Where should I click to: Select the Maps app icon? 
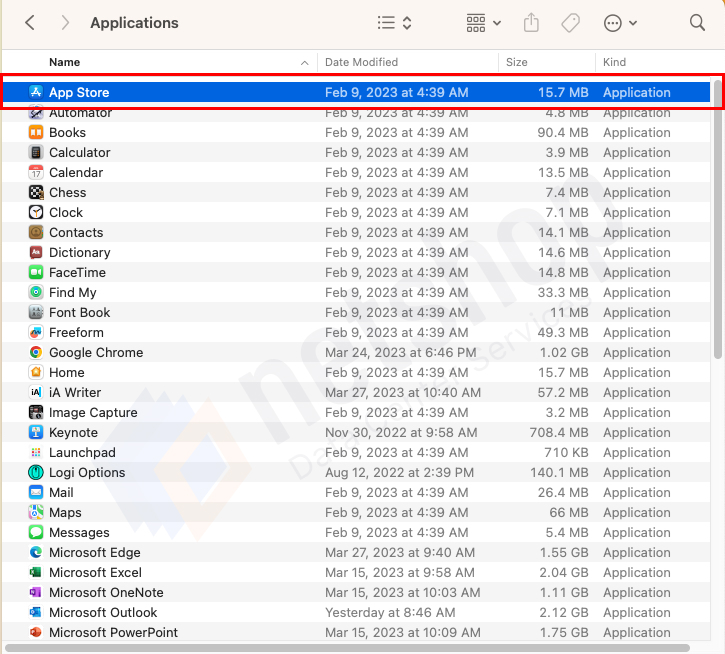tap(36, 512)
